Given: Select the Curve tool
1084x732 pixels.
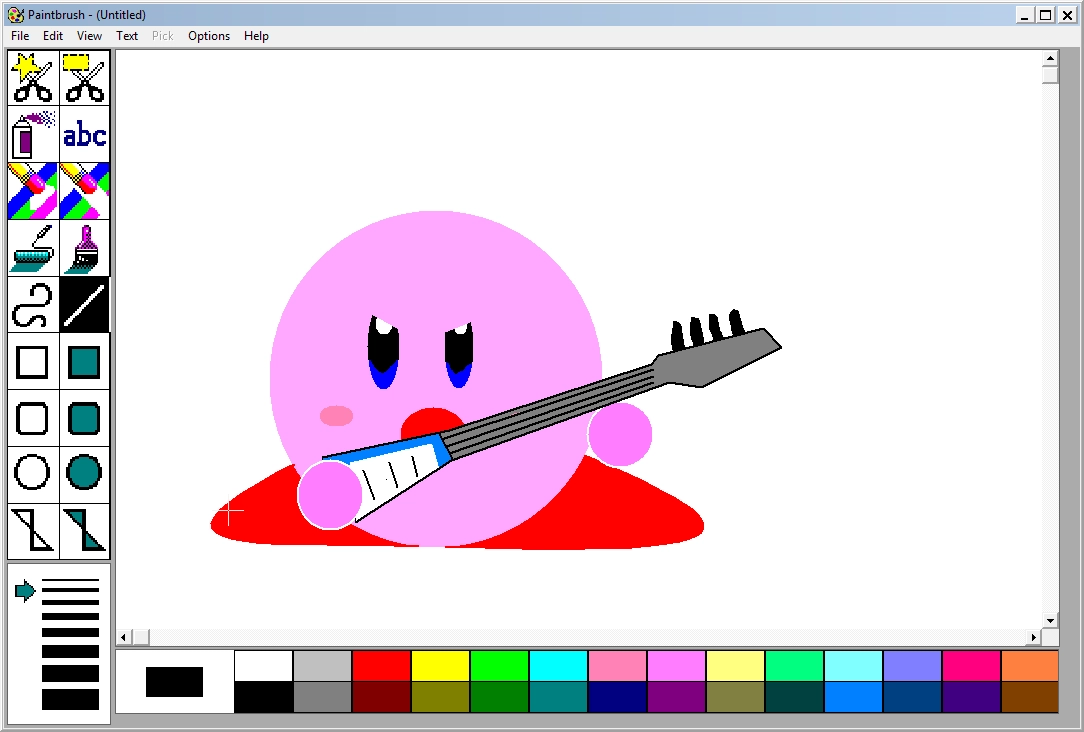Looking at the screenshot, I should tap(33, 305).
